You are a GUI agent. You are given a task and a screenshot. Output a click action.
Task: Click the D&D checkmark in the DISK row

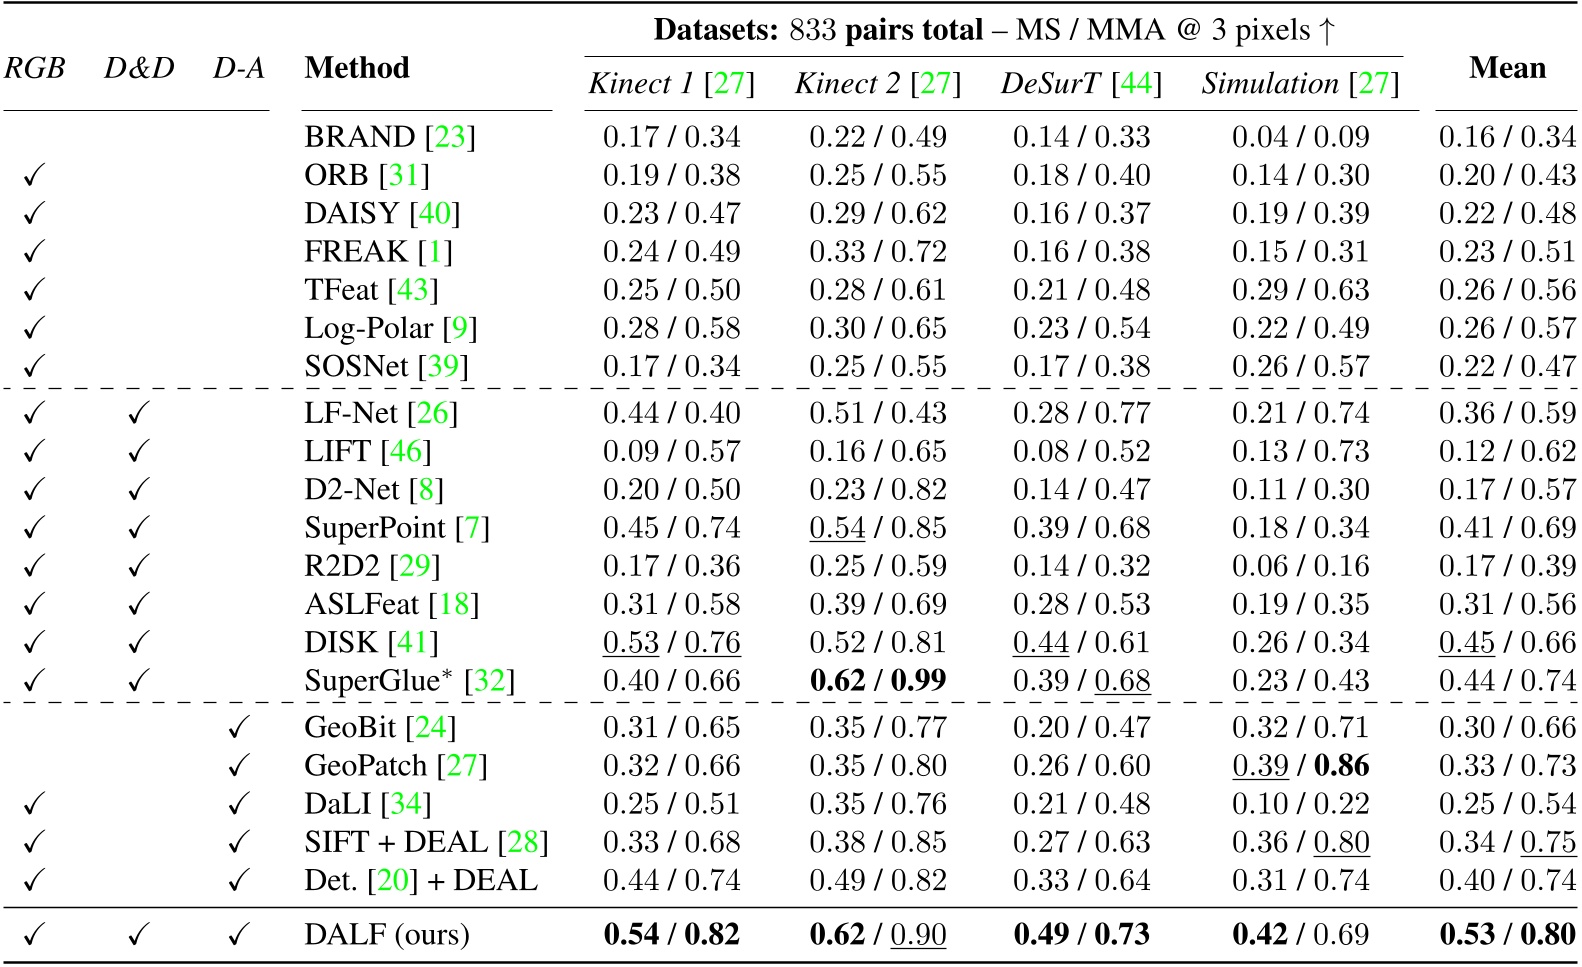(138, 643)
